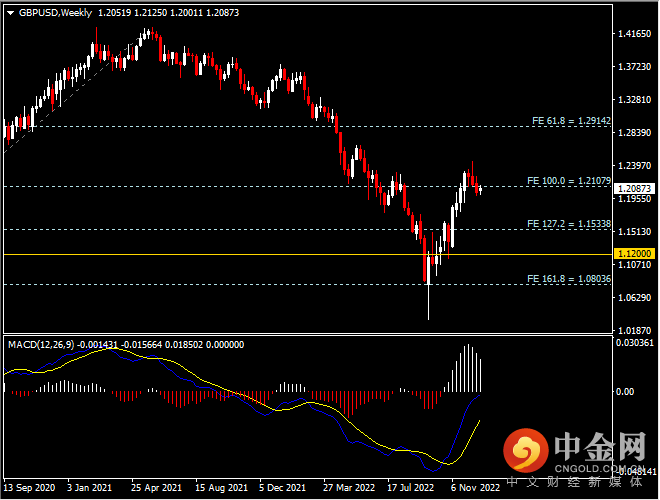Click the 1.32810 price axis label
The width and height of the screenshot is (660, 500).
(x=631, y=100)
